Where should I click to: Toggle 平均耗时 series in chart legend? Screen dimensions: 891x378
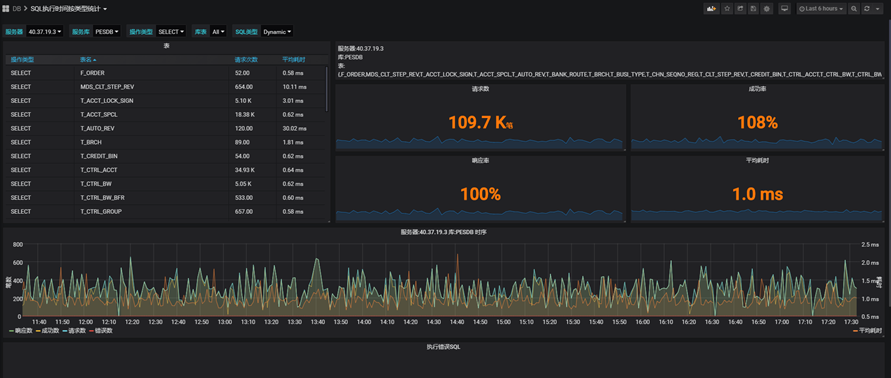click(x=868, y=331)
